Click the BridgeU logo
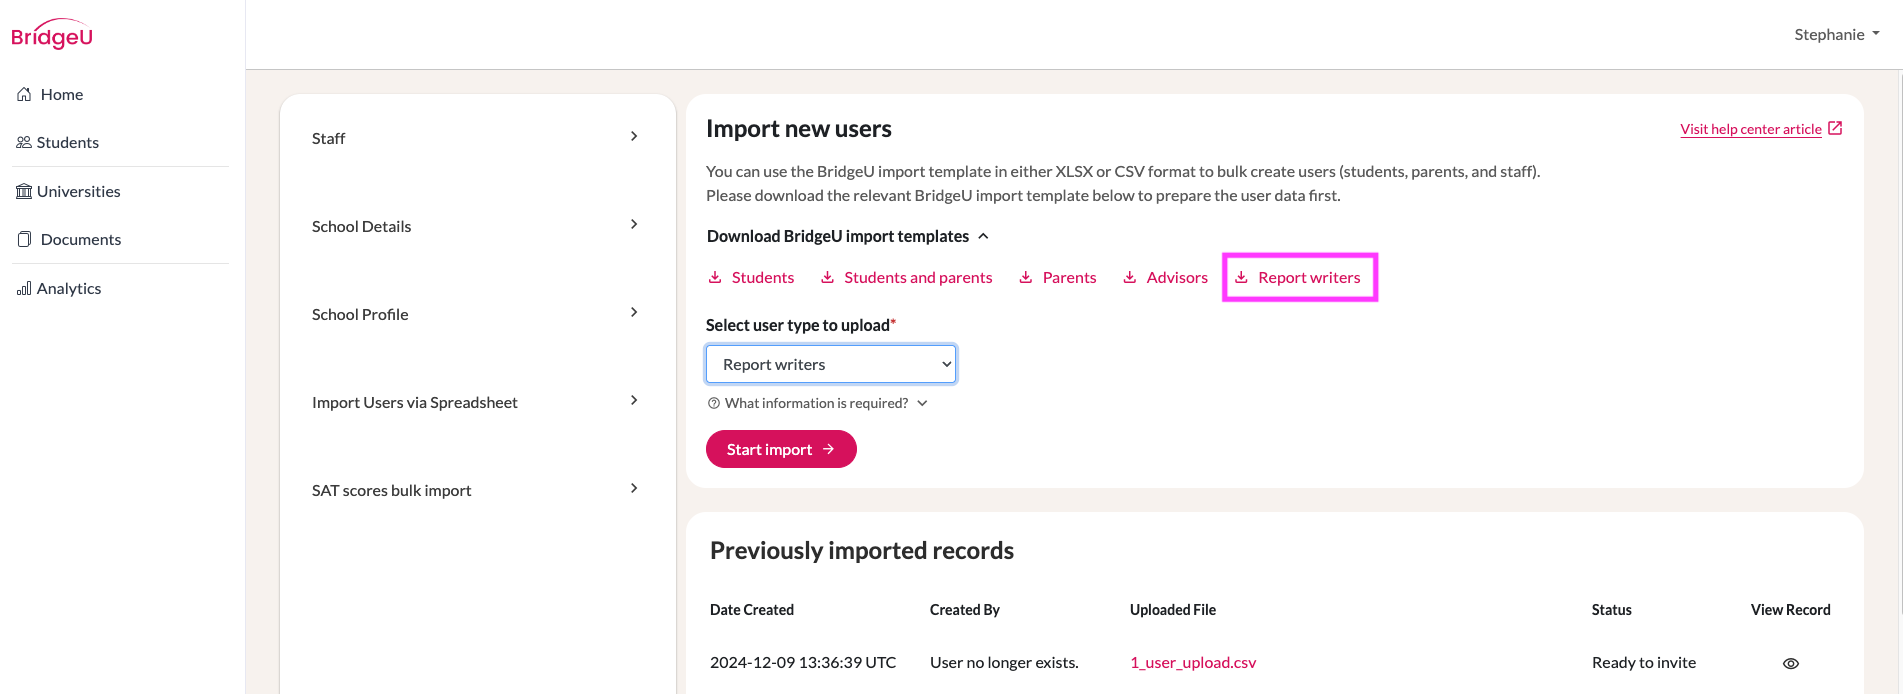This screenshot has height=694, width=1903. tap(52, 34)
